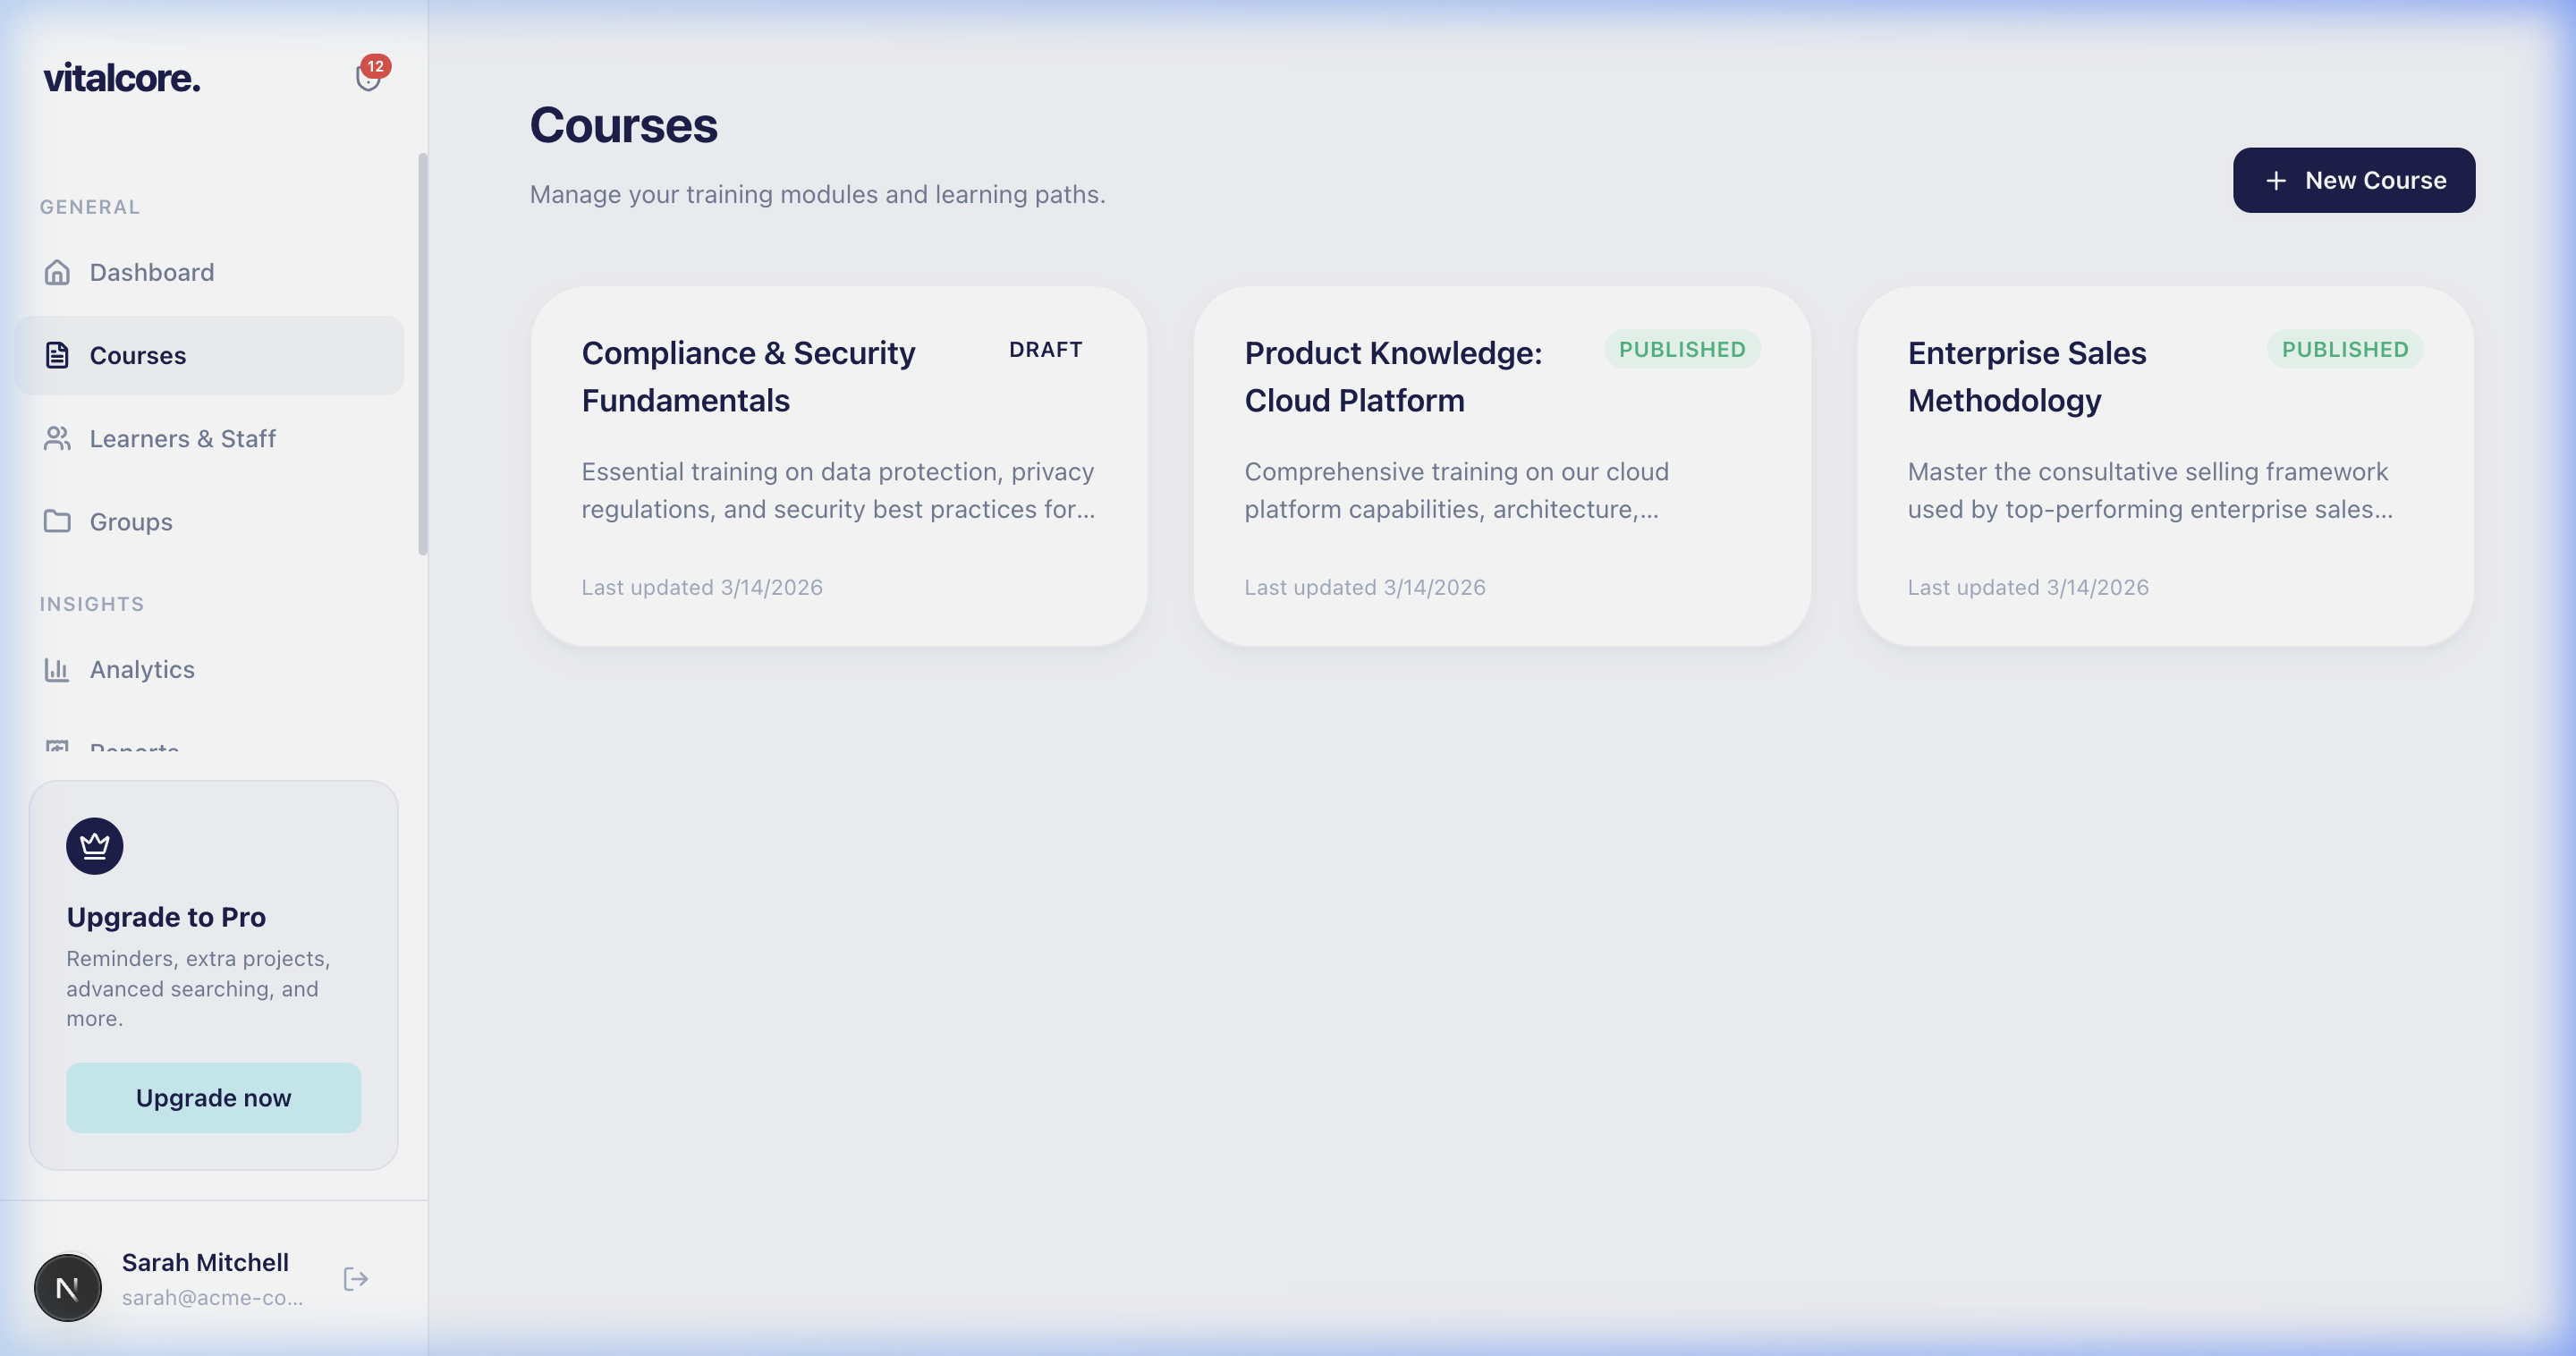
Task: Click the Groups folder icon
Action: tap(57, 521)
